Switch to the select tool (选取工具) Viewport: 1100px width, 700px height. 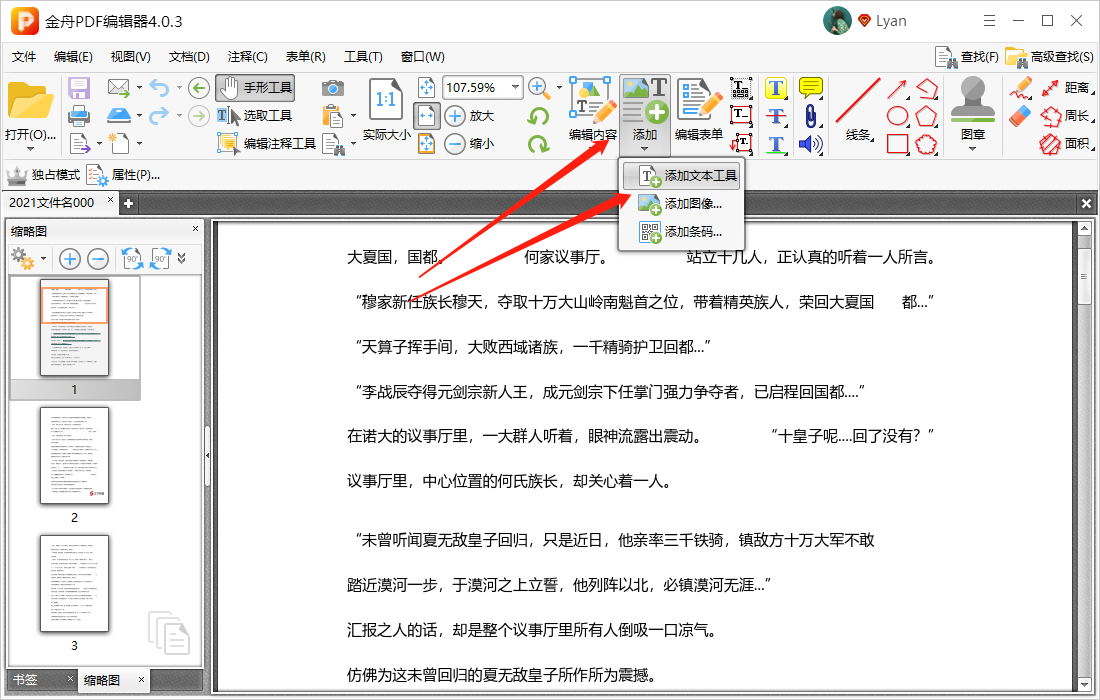253,115
